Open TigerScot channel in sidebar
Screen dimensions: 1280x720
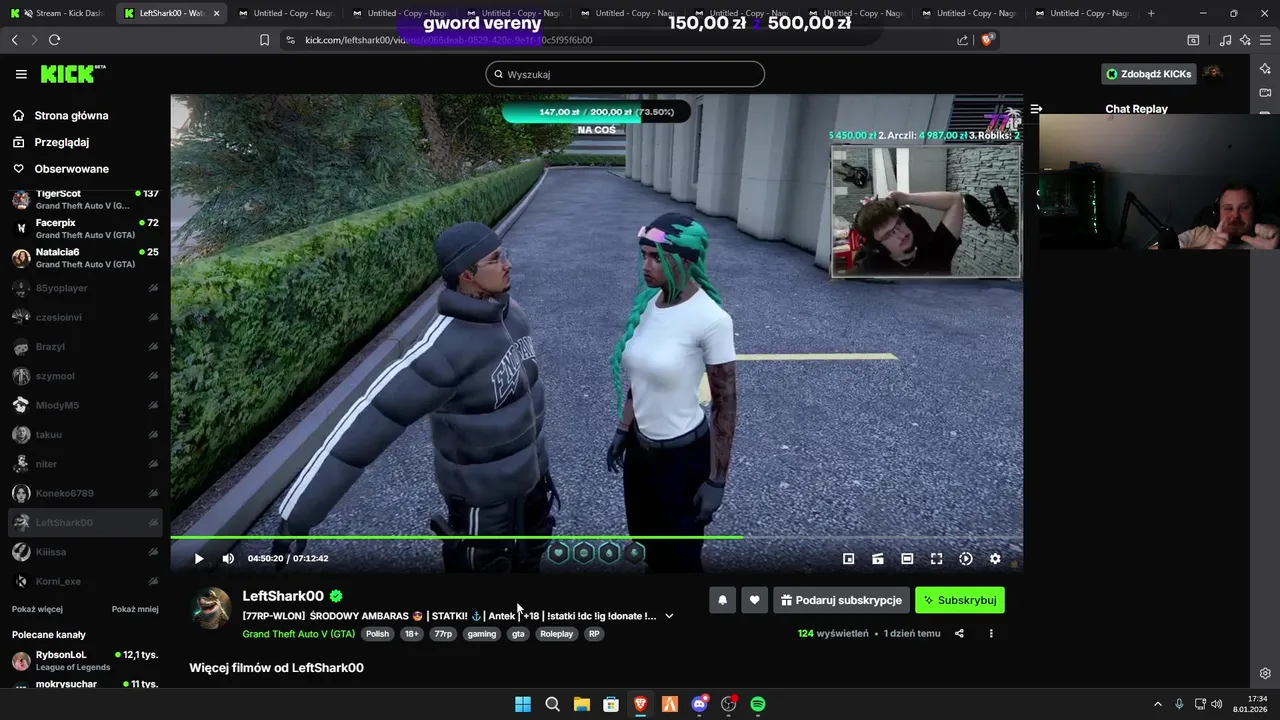click(85, 199)
